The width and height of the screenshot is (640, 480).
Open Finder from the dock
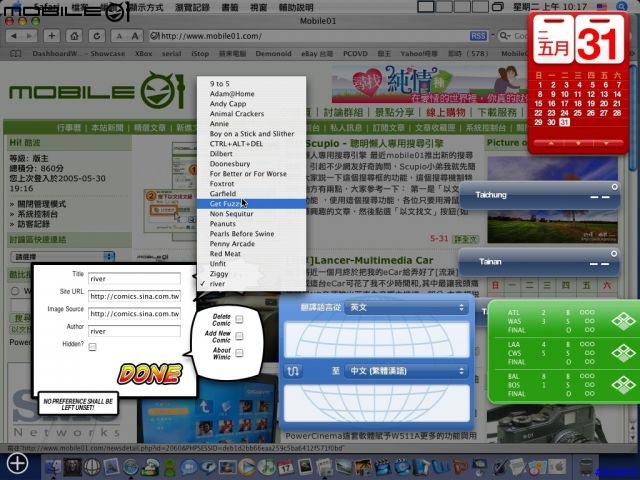pos(53,467)
